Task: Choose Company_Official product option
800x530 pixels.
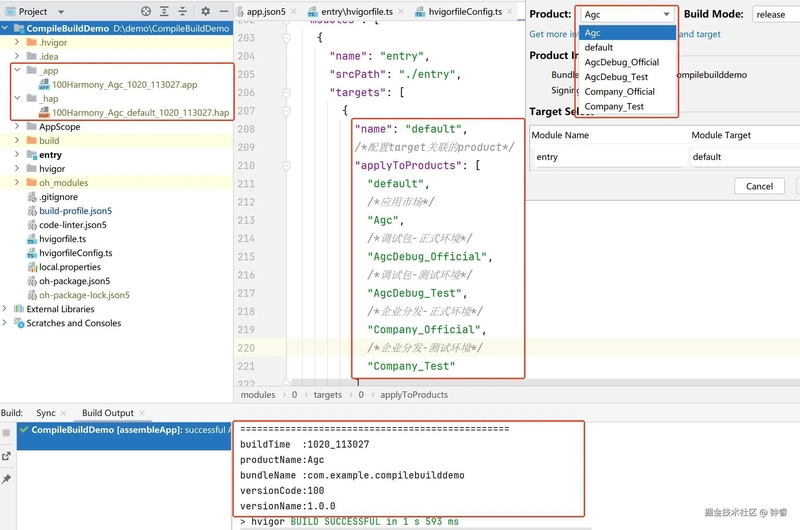Action: coord(627,92)
